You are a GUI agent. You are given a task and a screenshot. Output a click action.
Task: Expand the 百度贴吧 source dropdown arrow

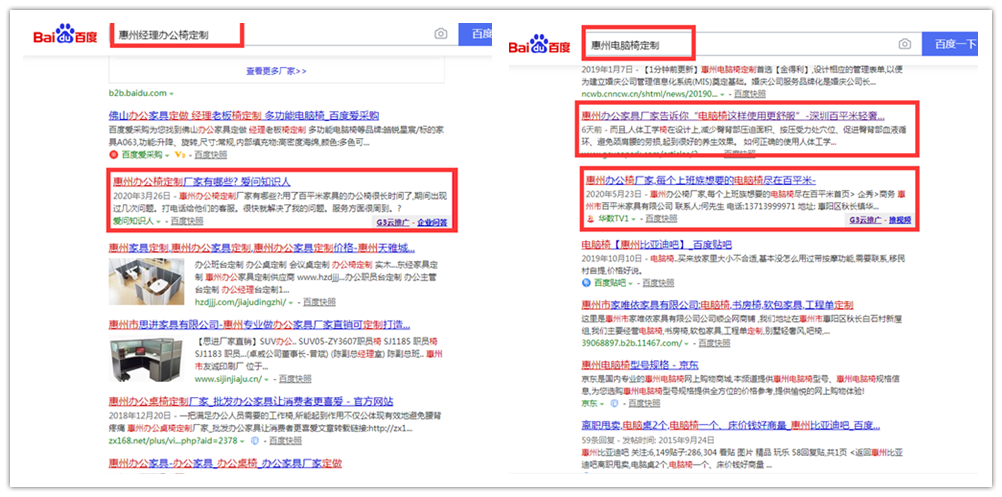(x=631, y=283)
